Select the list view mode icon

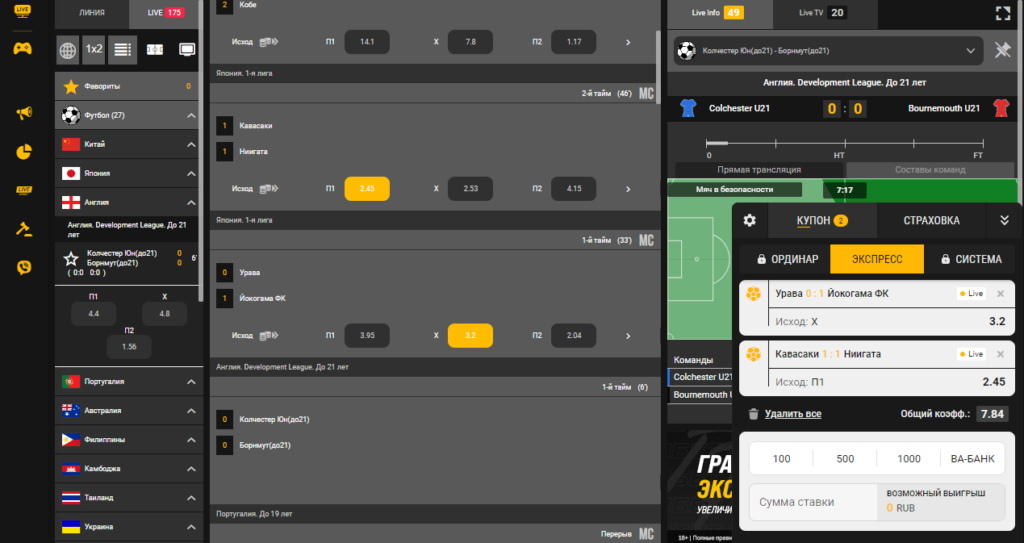point(122,50)
